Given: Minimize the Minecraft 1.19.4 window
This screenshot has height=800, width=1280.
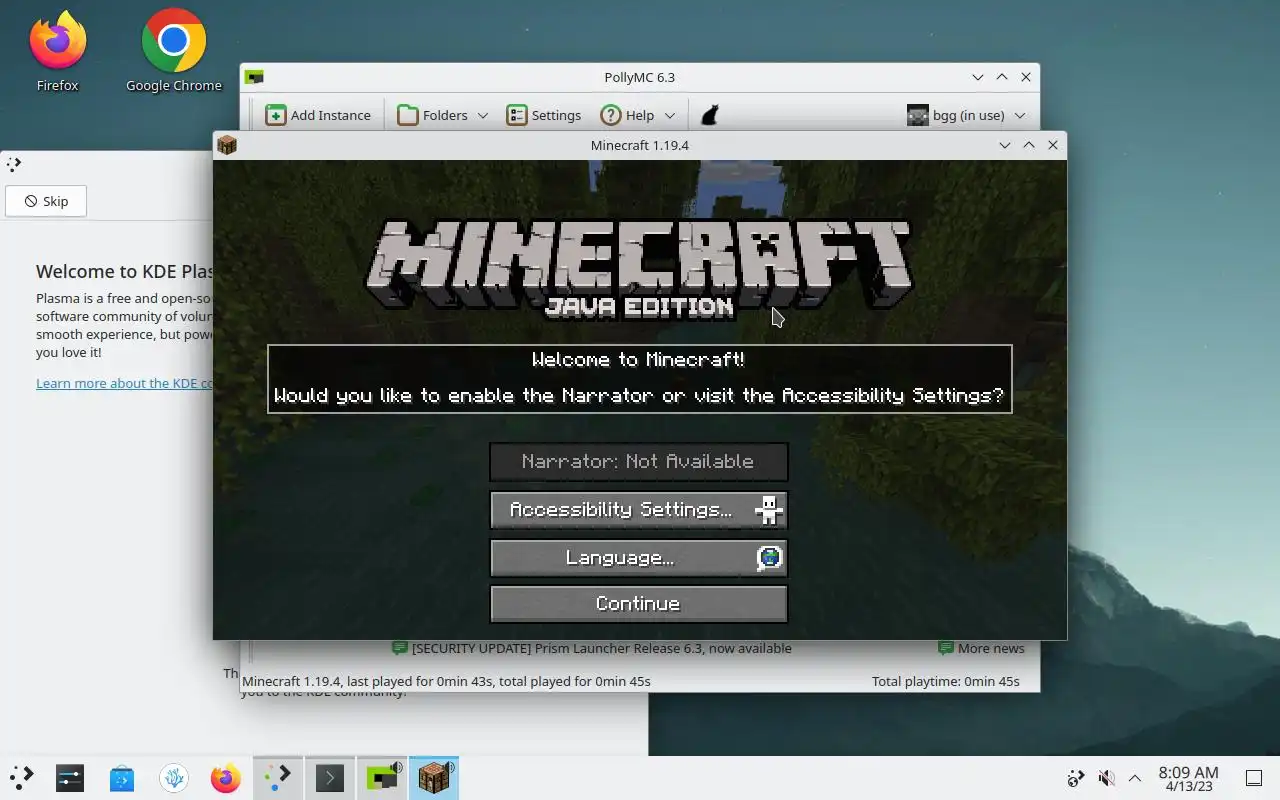Looking at the screenshot, I should 1005,145.
